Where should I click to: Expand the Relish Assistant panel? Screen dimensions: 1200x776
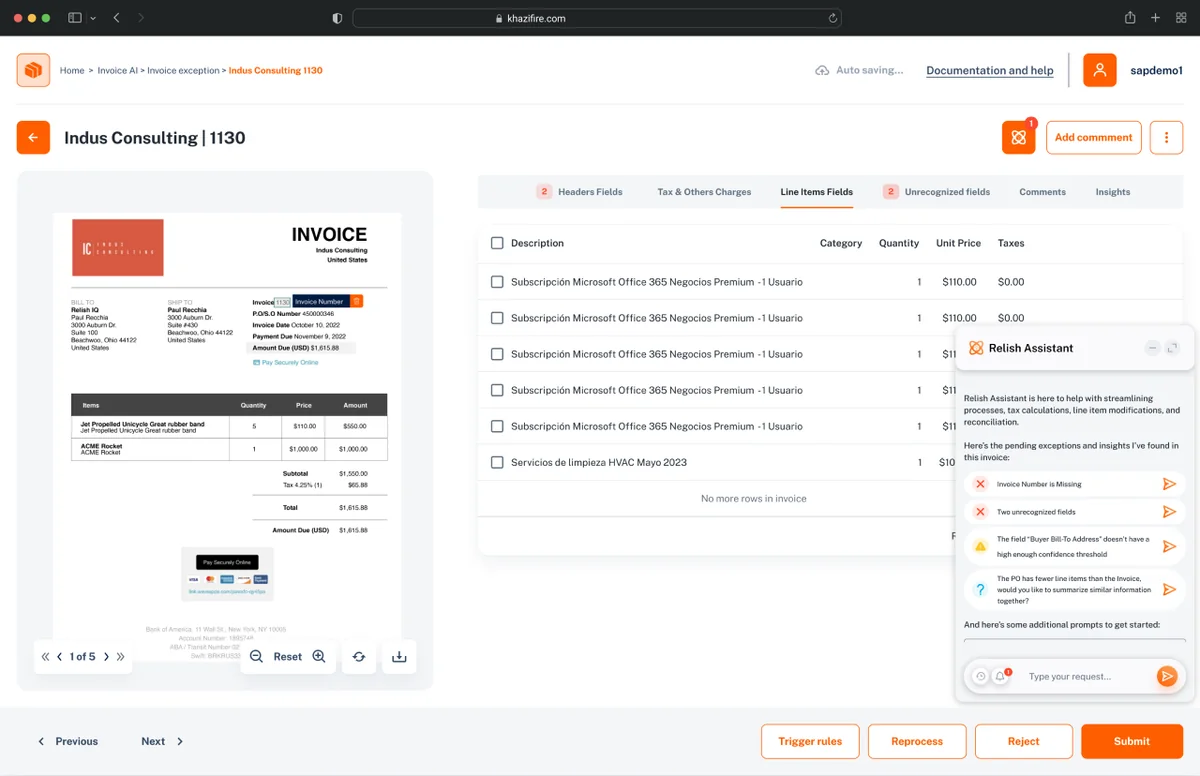[1173, 348]
